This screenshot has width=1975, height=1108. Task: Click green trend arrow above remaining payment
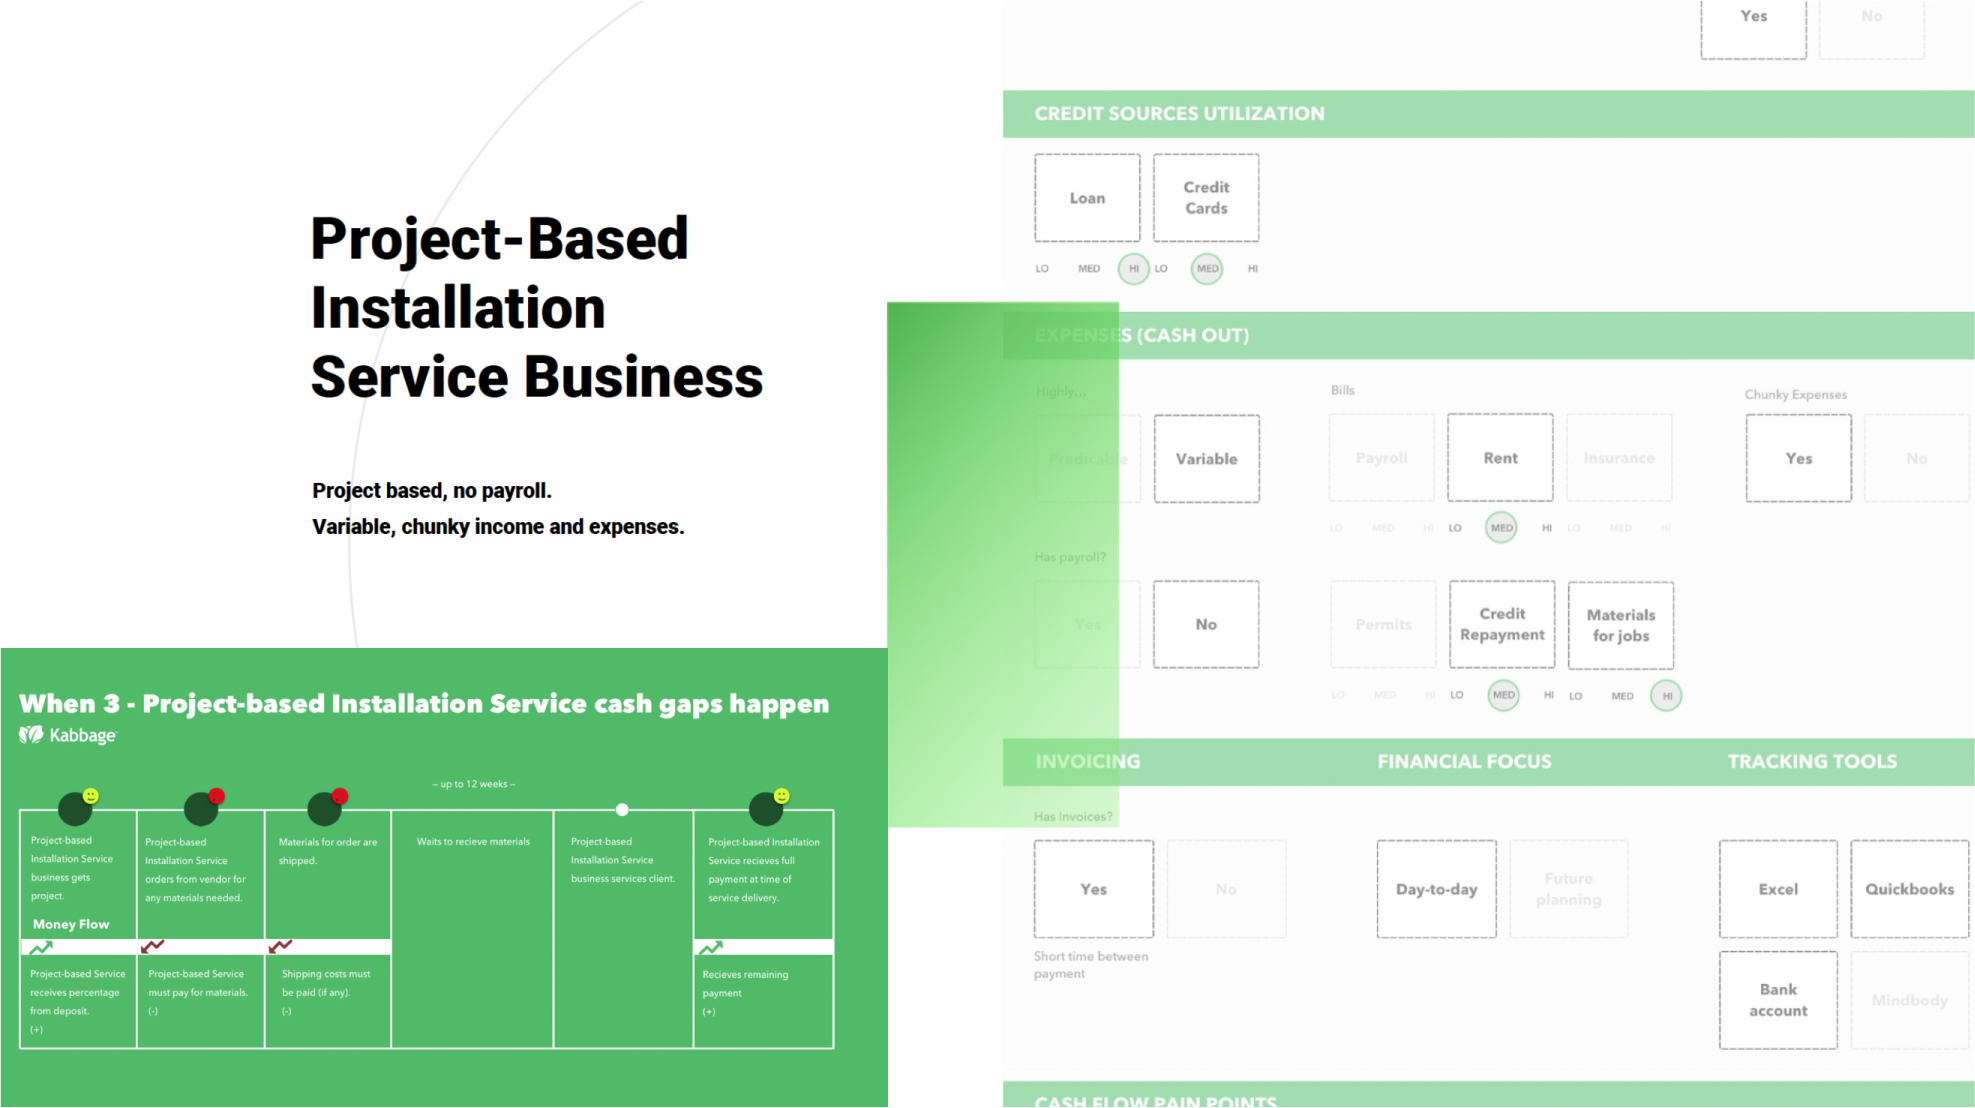pos(711,947)
